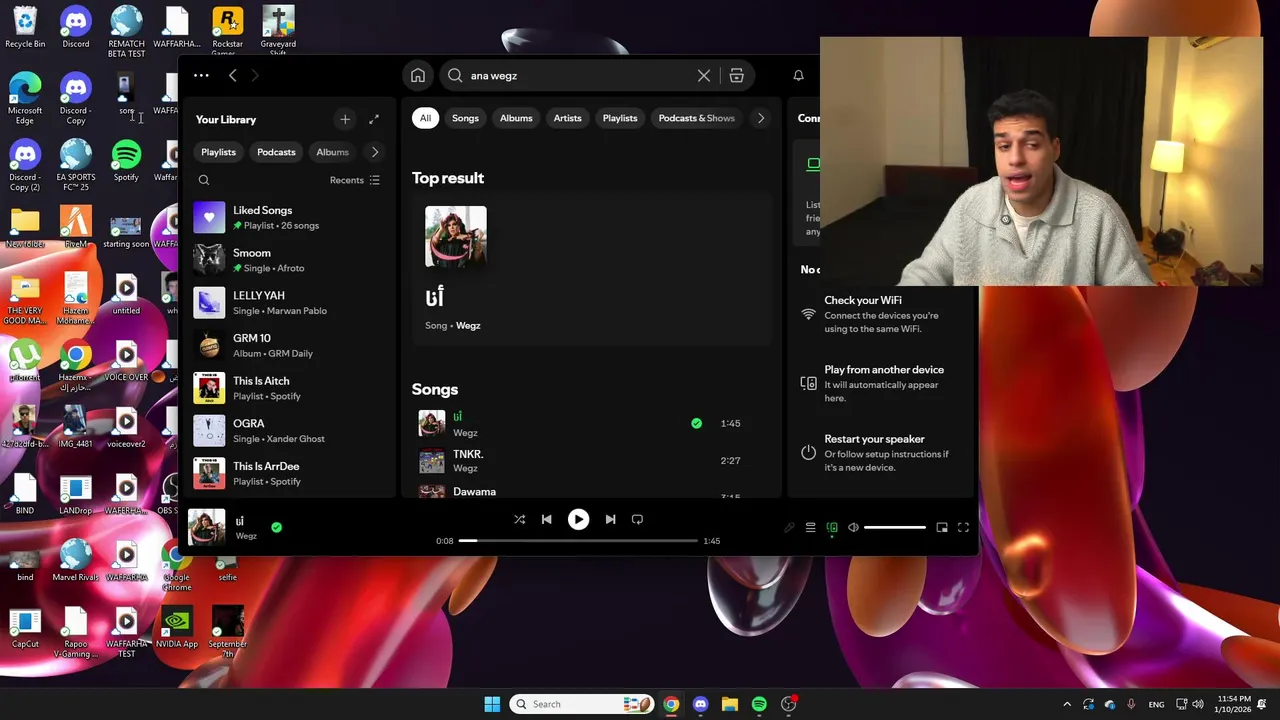Filter library by Albums chip

point(332,152)
